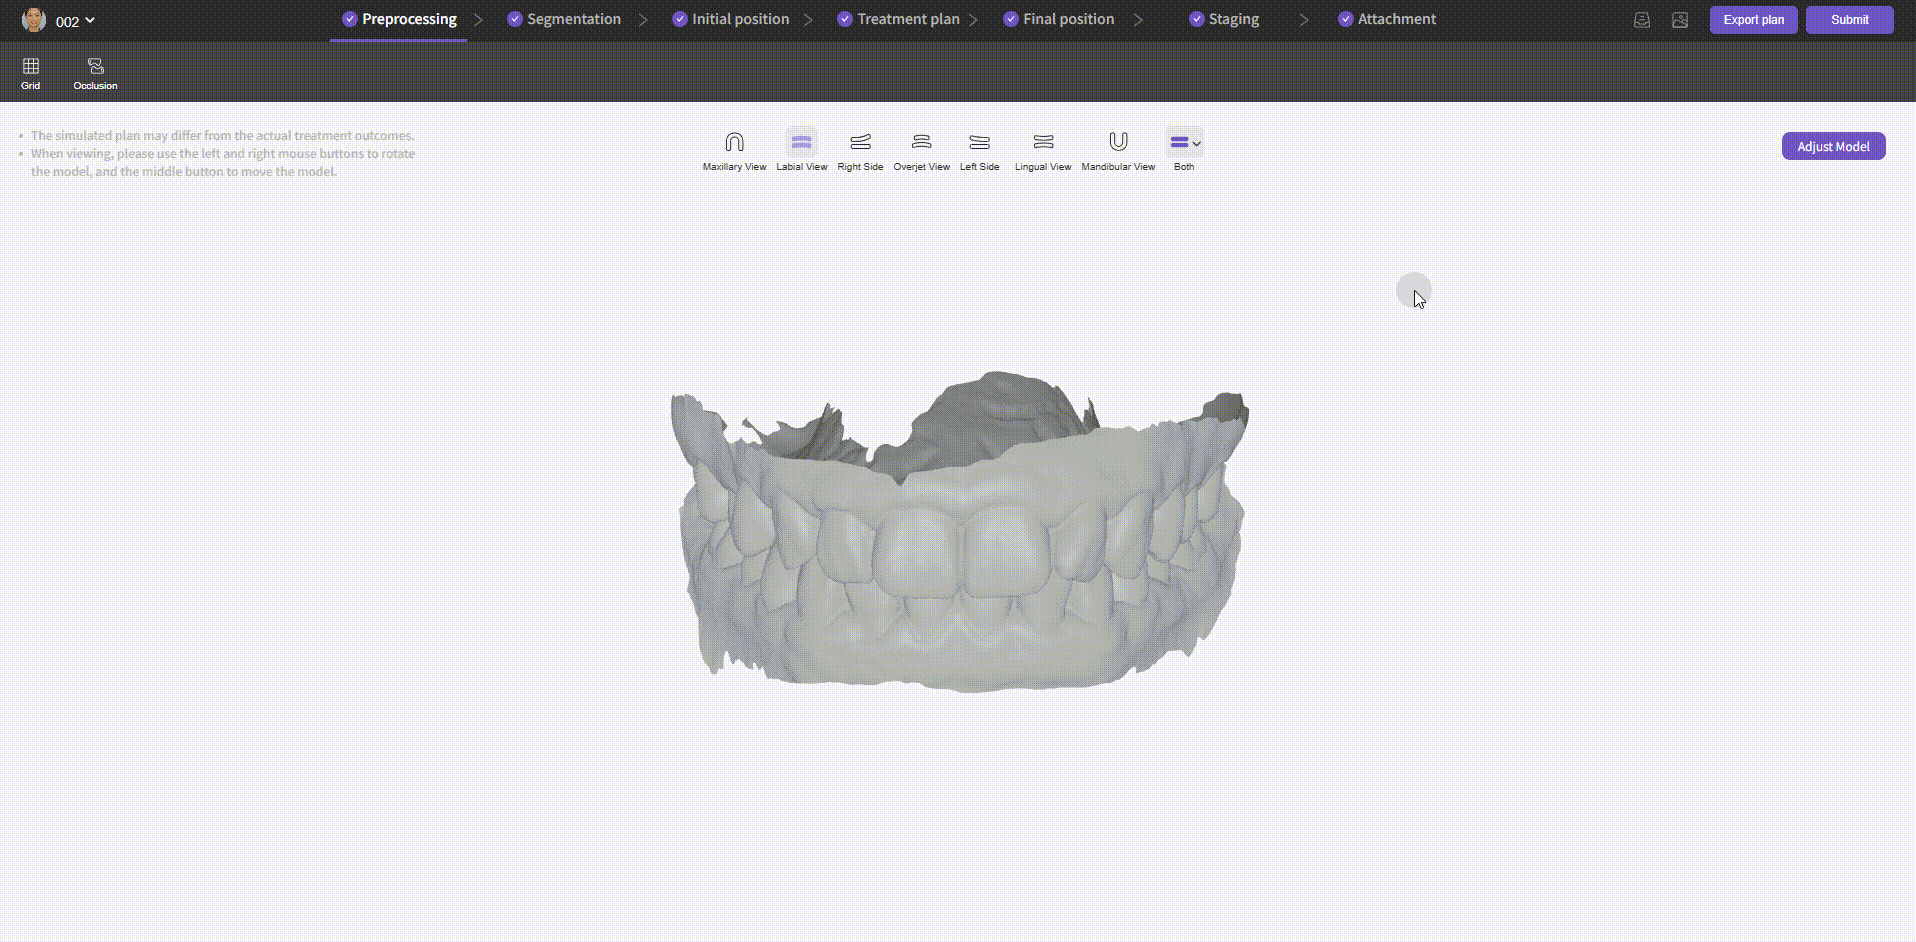Open the Initial position step
This screenshot has height=942, width=1916.
point(730,19)
